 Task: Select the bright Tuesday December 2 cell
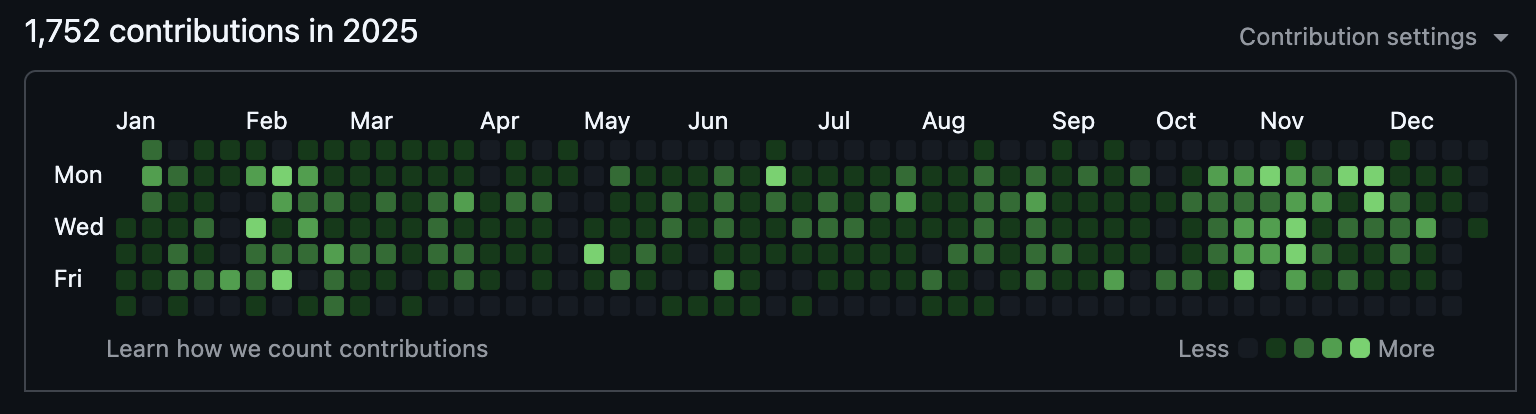[x=1374, y=202]
